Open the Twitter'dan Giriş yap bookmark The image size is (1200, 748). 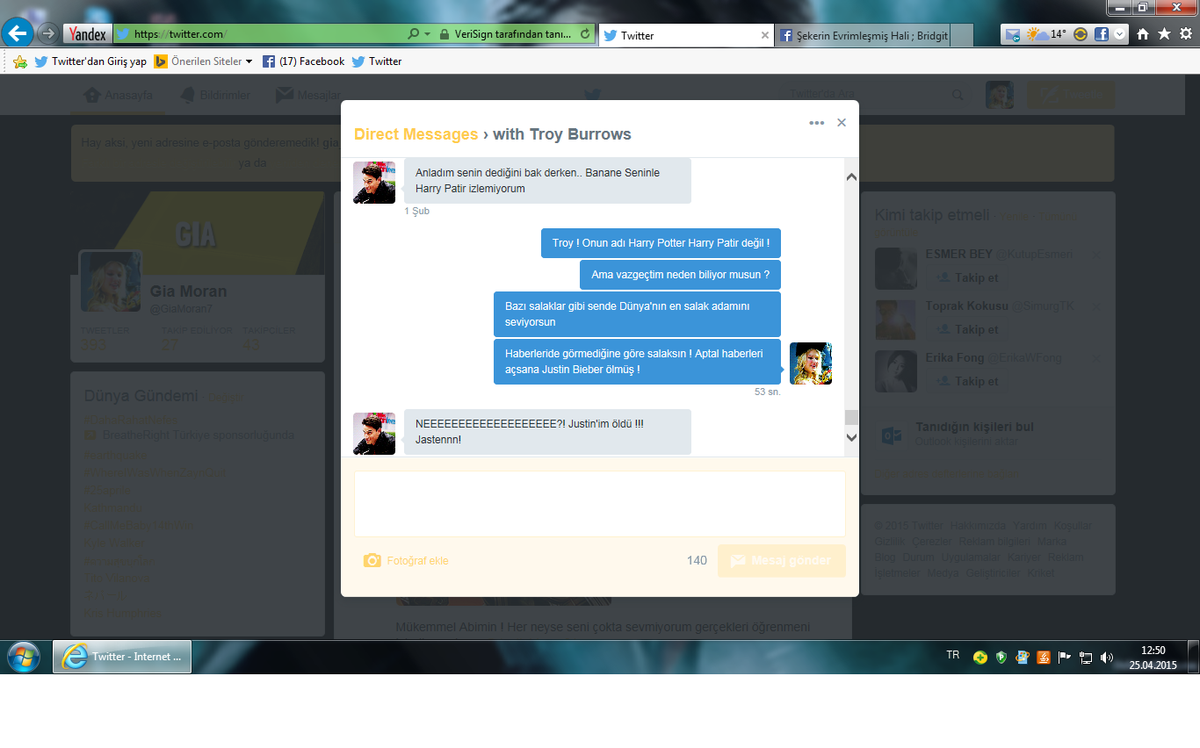(91, 61)
